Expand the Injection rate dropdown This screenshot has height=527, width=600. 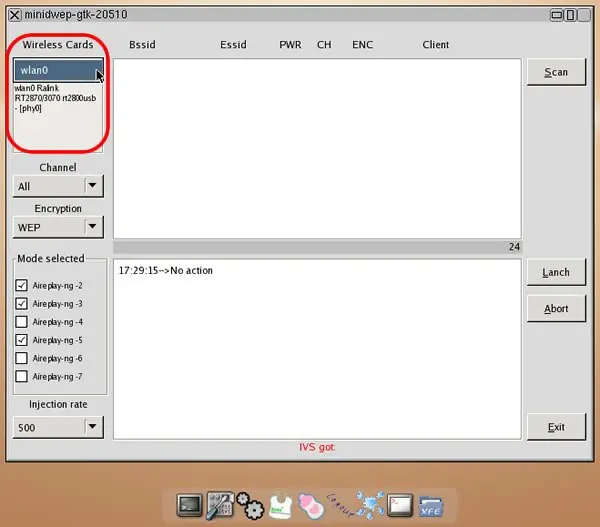(58, 427)
